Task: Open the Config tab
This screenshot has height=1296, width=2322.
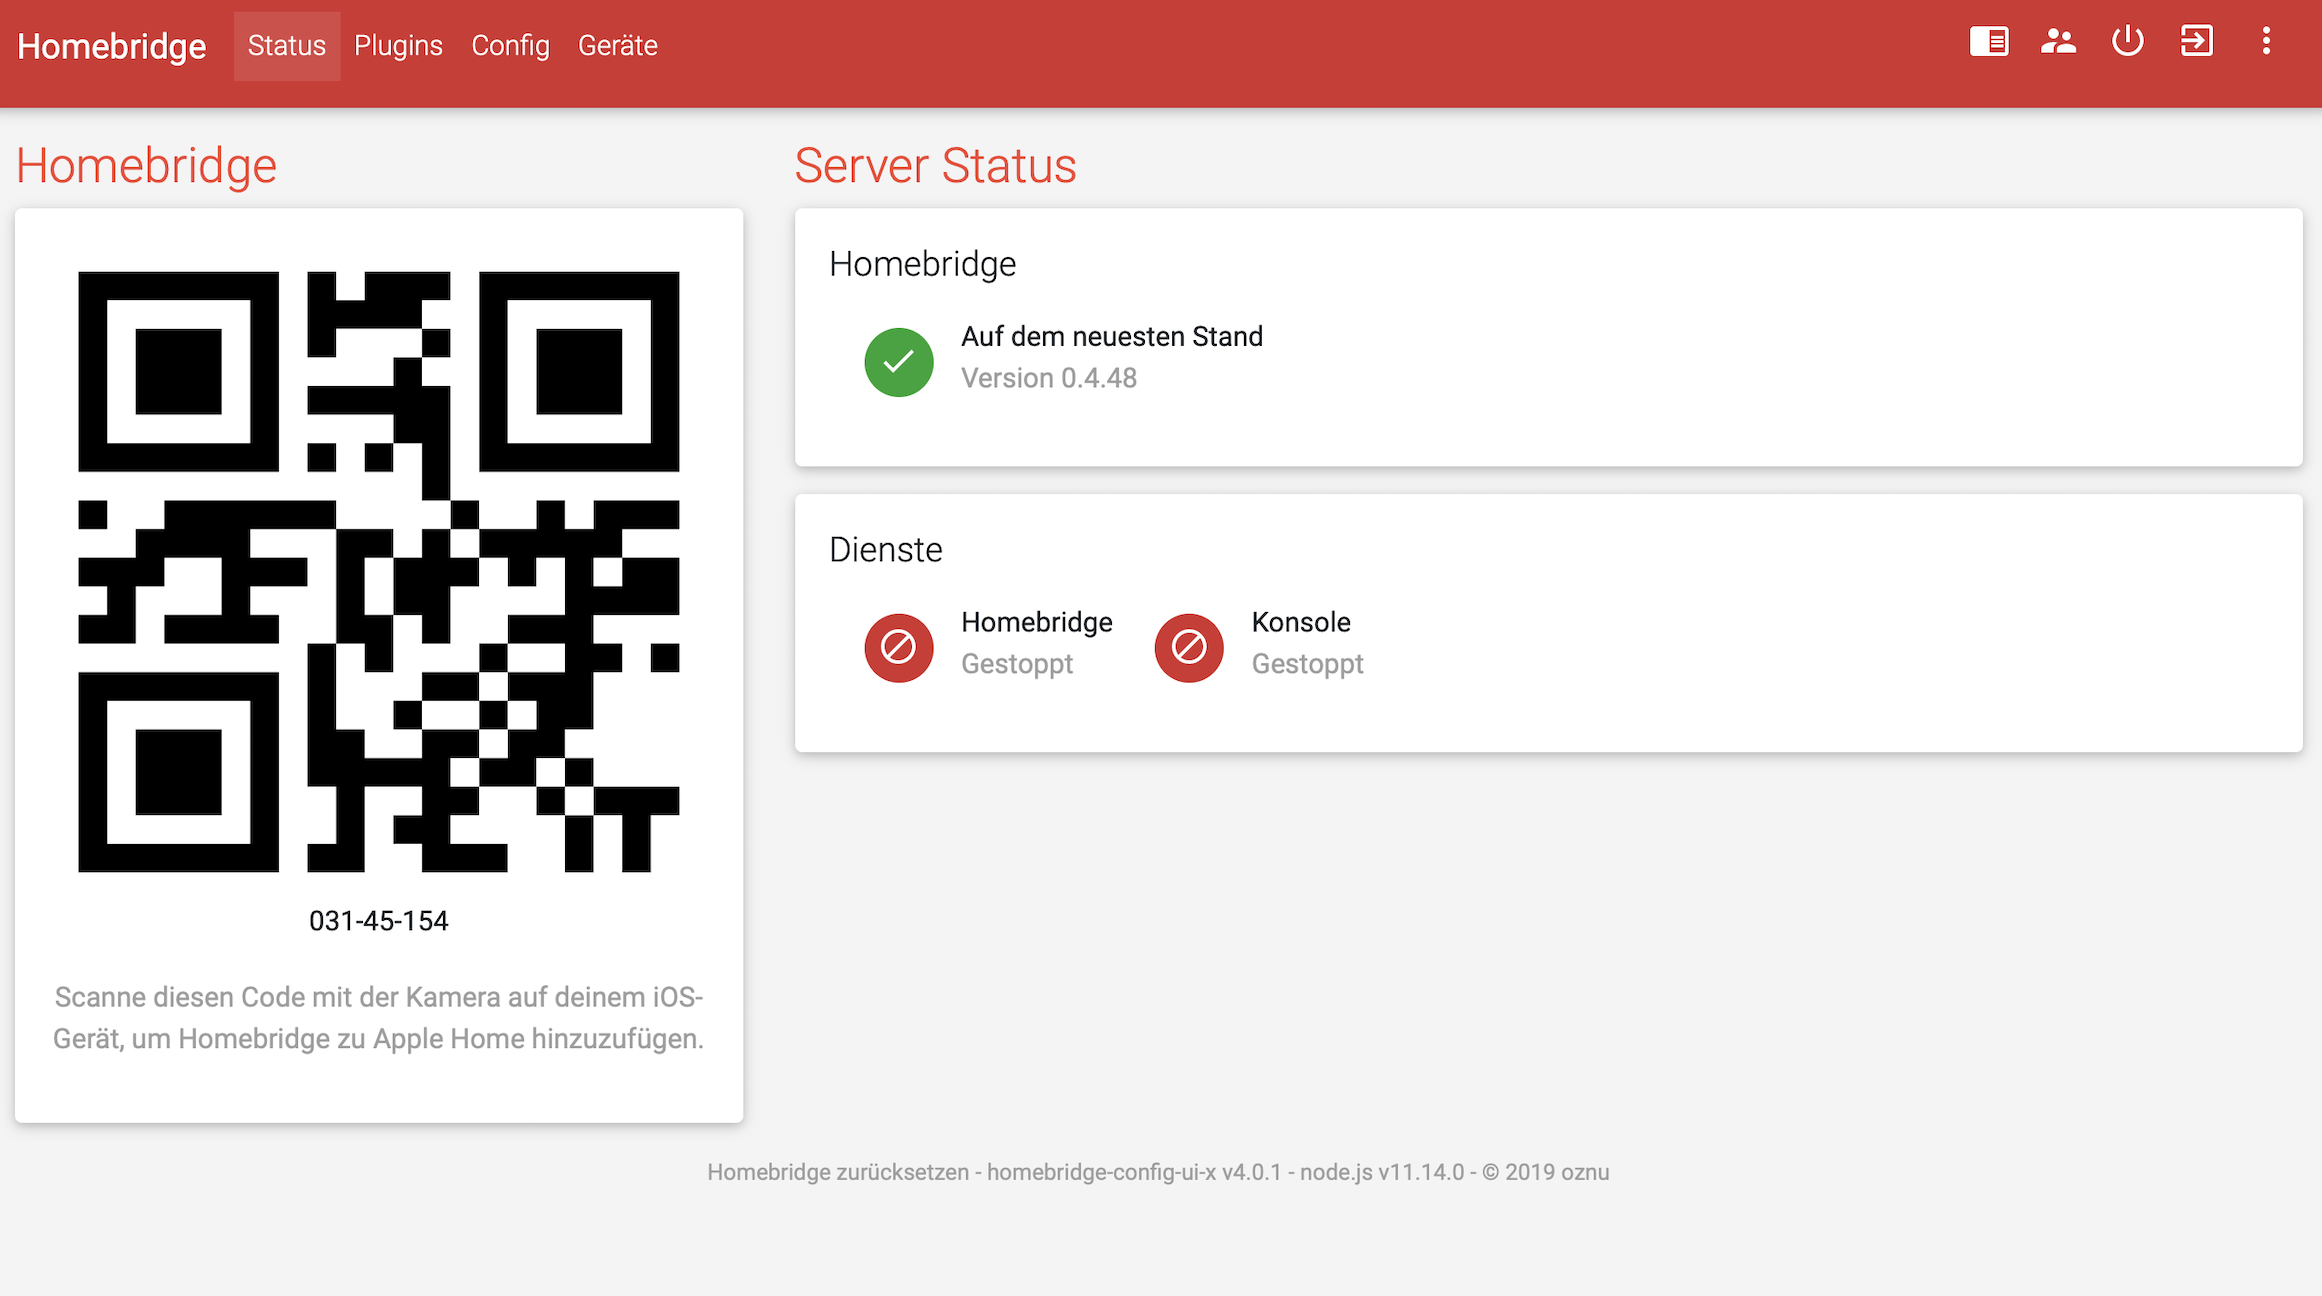Action: pos(510,46)
